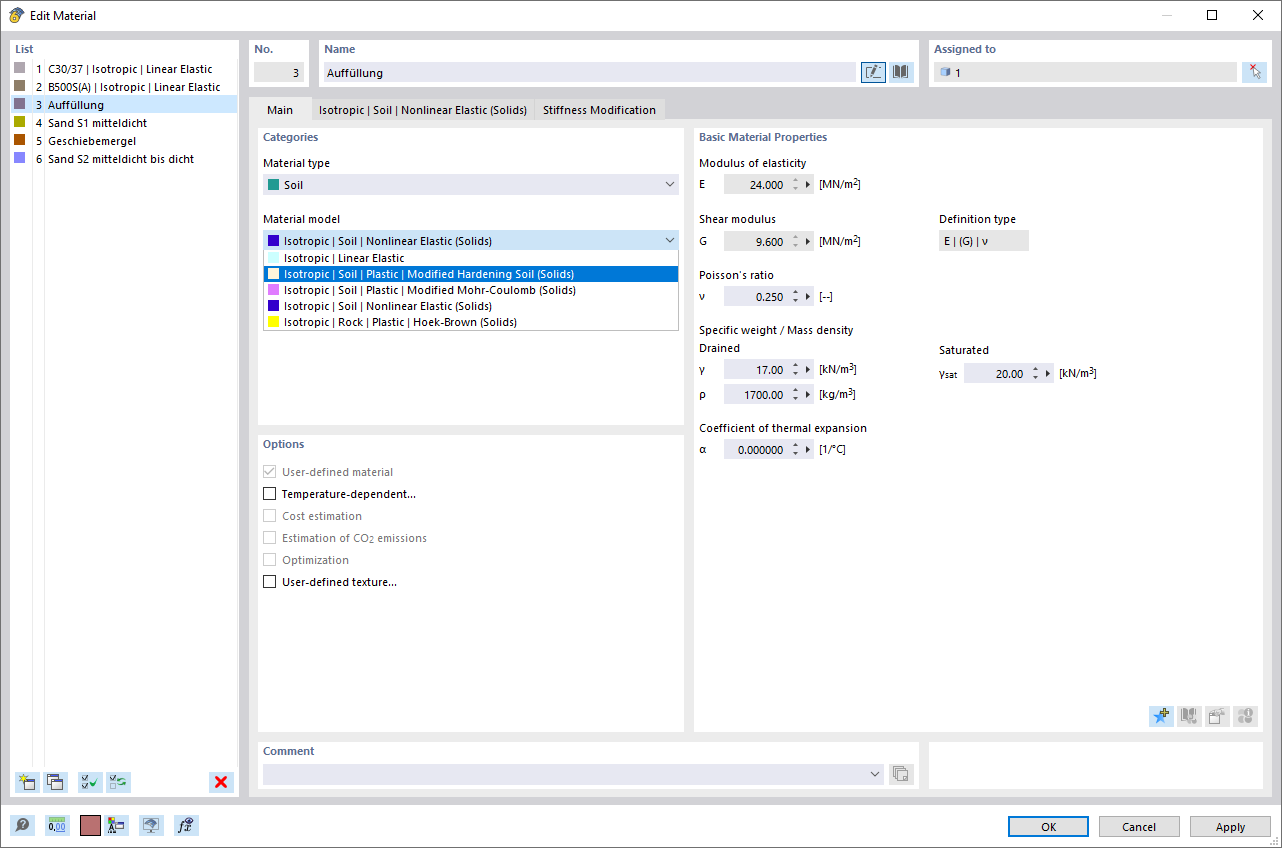Click the remove assignment icon in Assigned to

(1254, 72)
